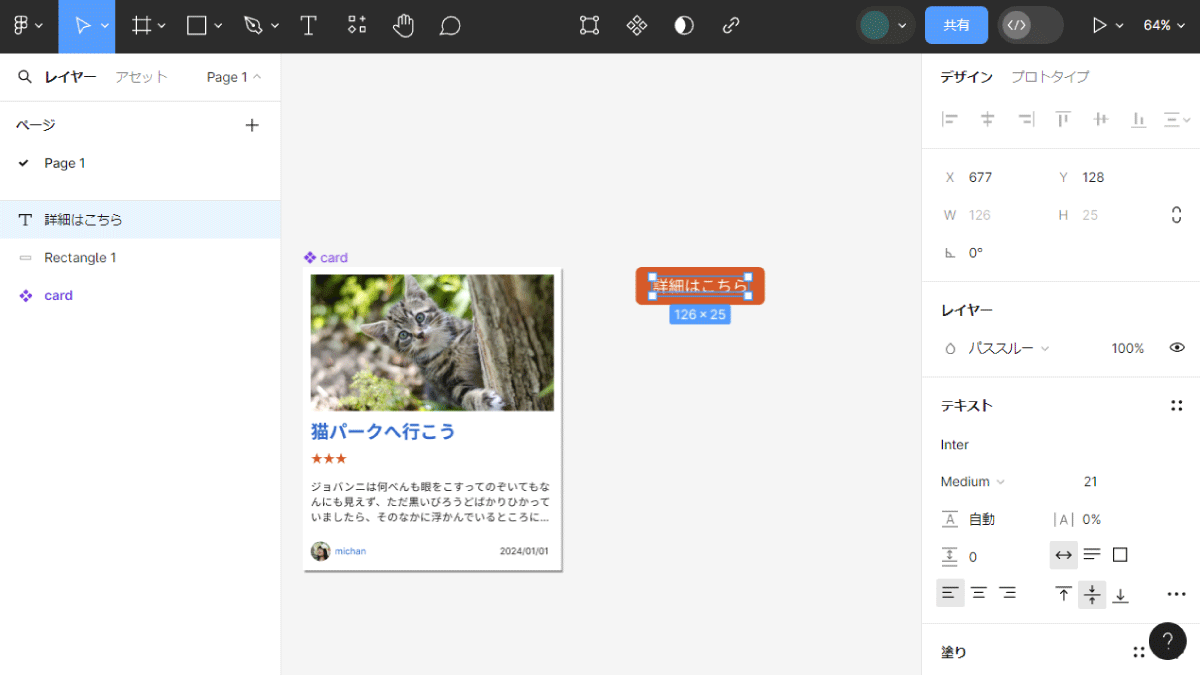The width and height of the screenshot is (1200, 675).
Task: Open the Resources tool
Action: point(356,26)
